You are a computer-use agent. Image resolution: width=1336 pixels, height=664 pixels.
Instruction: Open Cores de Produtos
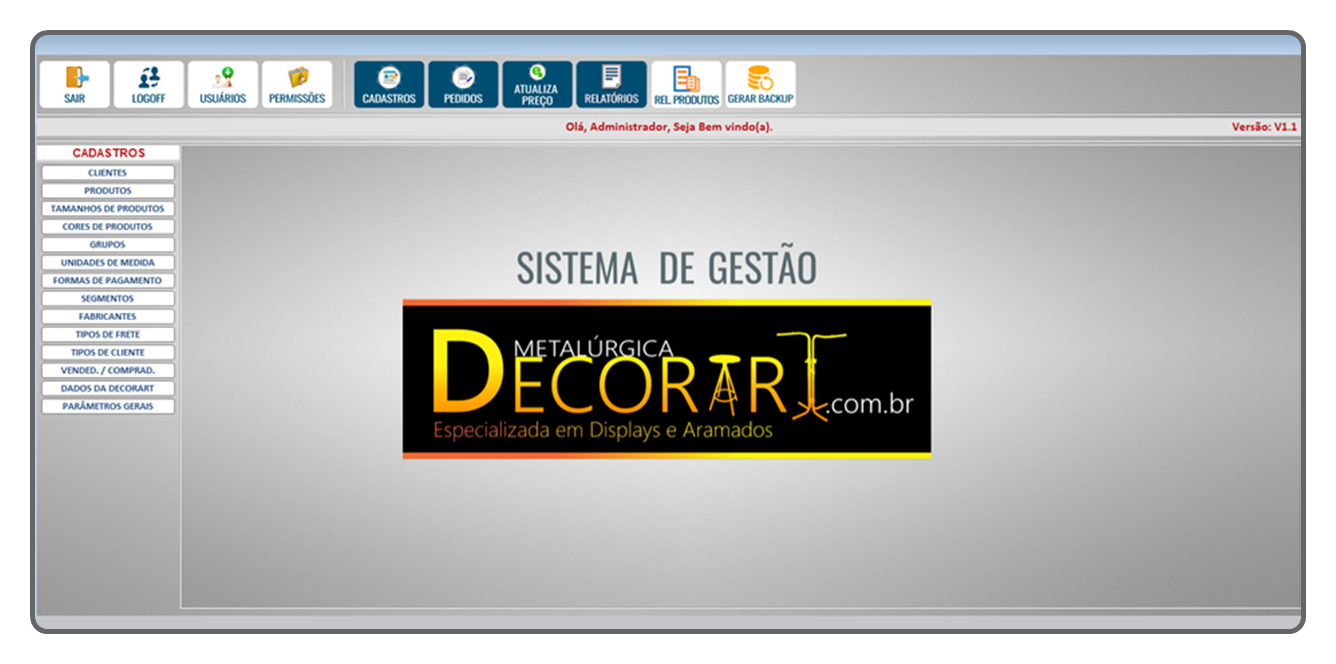tap(108, 227)
